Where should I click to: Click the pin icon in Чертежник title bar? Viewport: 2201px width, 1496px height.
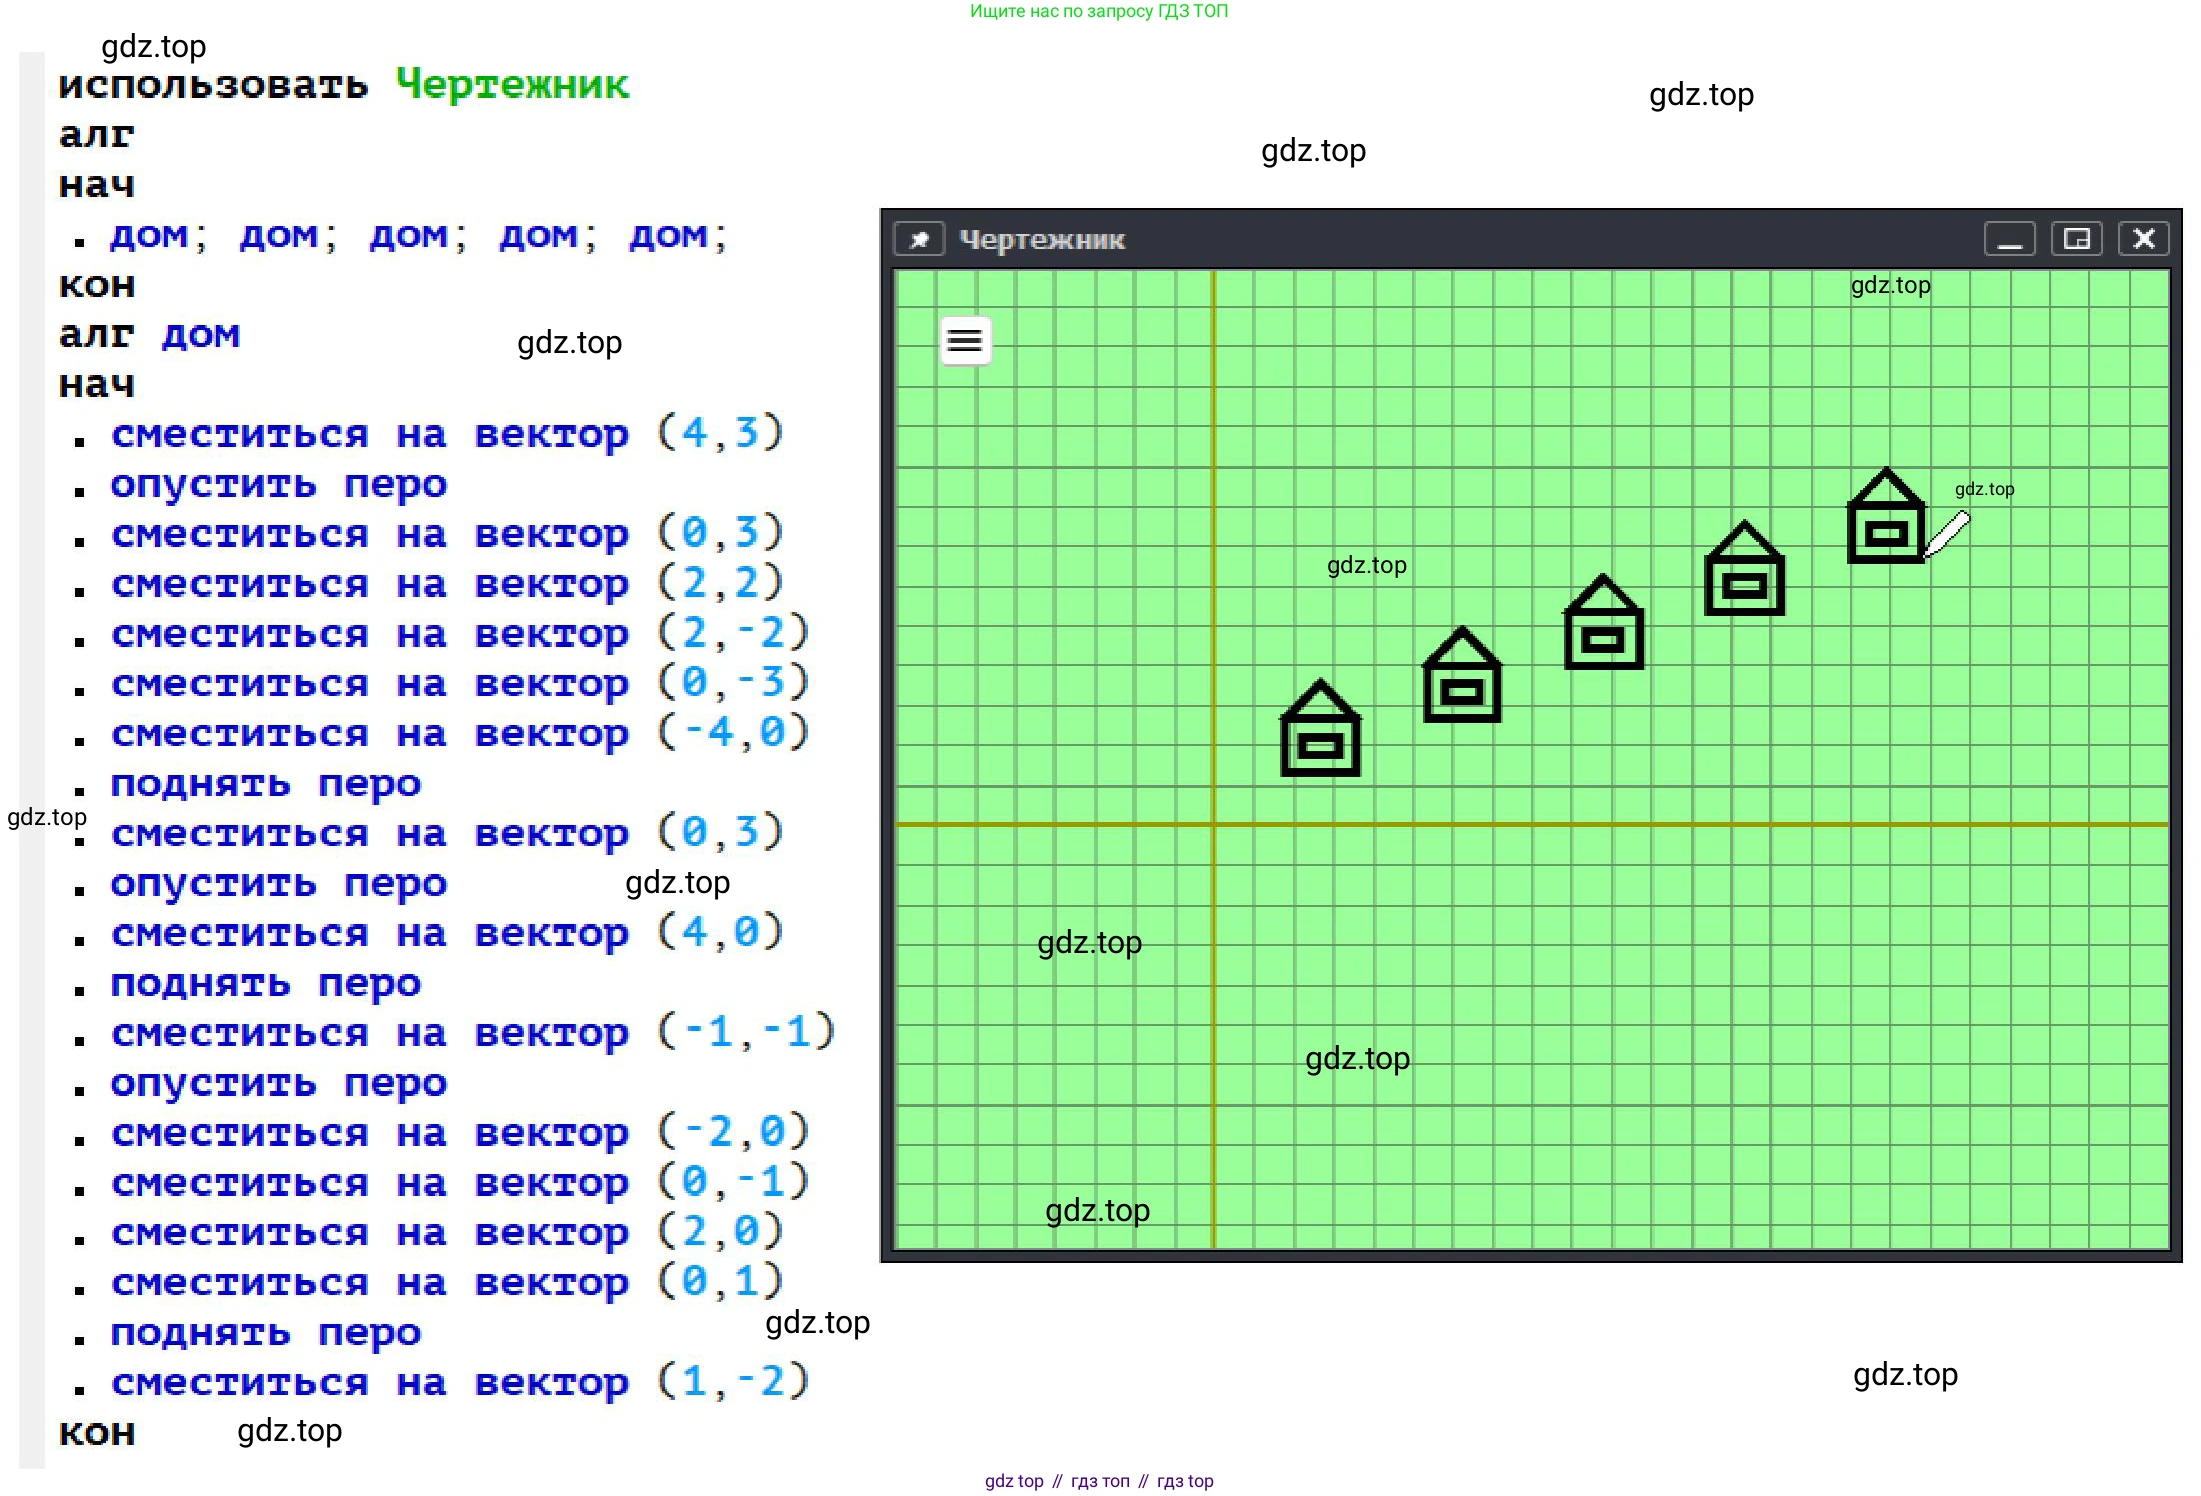919,239
